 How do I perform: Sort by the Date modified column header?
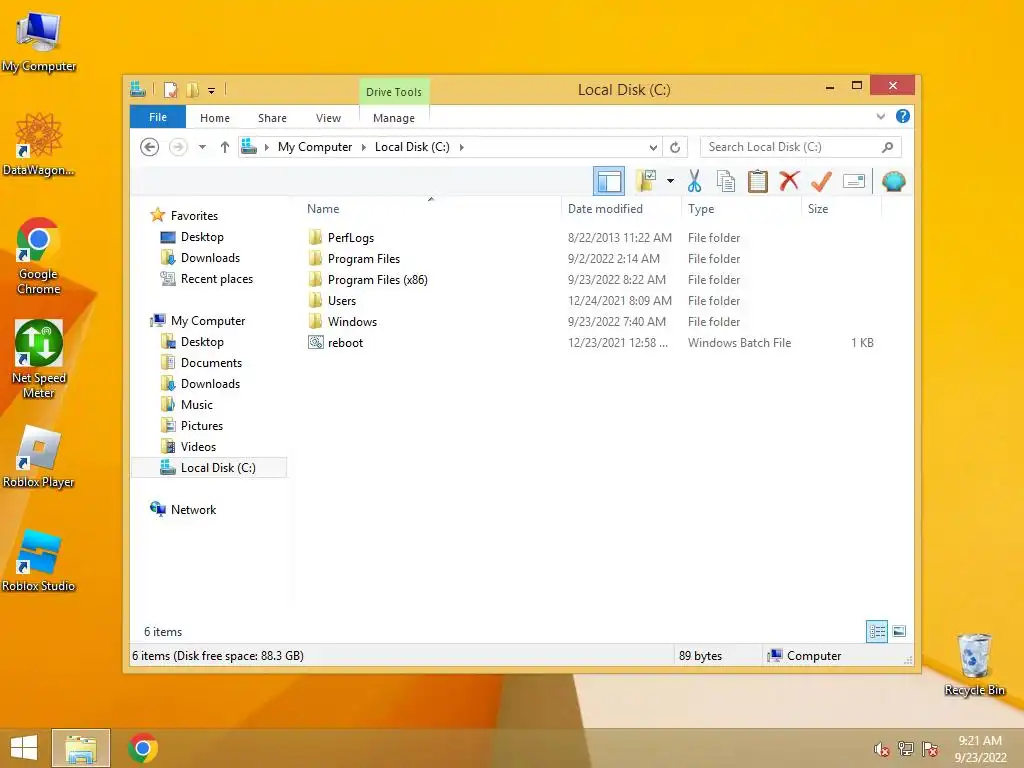(605, 209)
